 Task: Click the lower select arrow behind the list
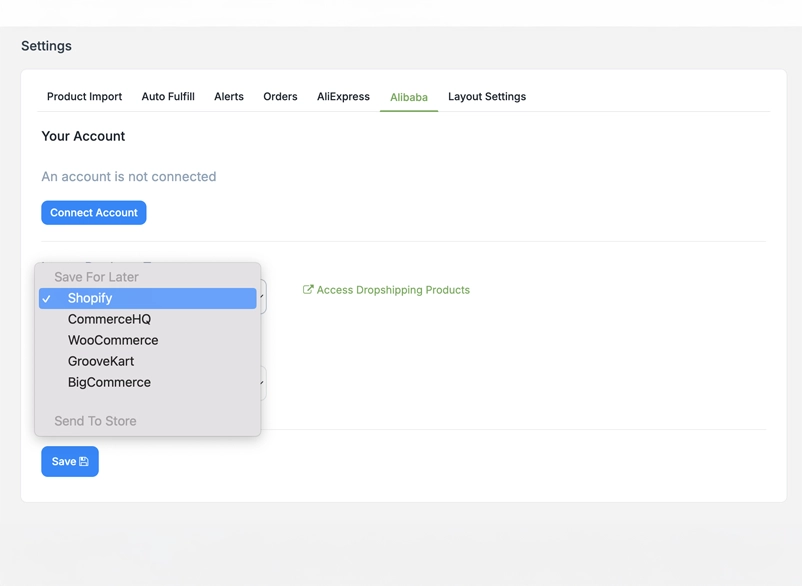(x=262, y=382)
